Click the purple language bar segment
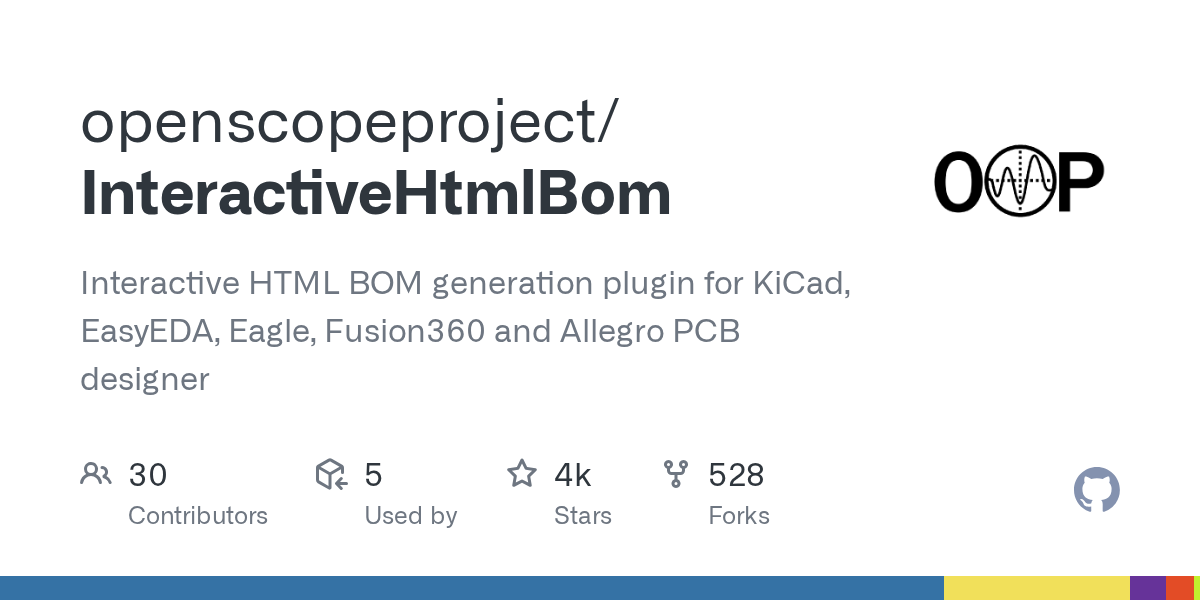Screen dimensions: 1200x600 coord(1147,588)
